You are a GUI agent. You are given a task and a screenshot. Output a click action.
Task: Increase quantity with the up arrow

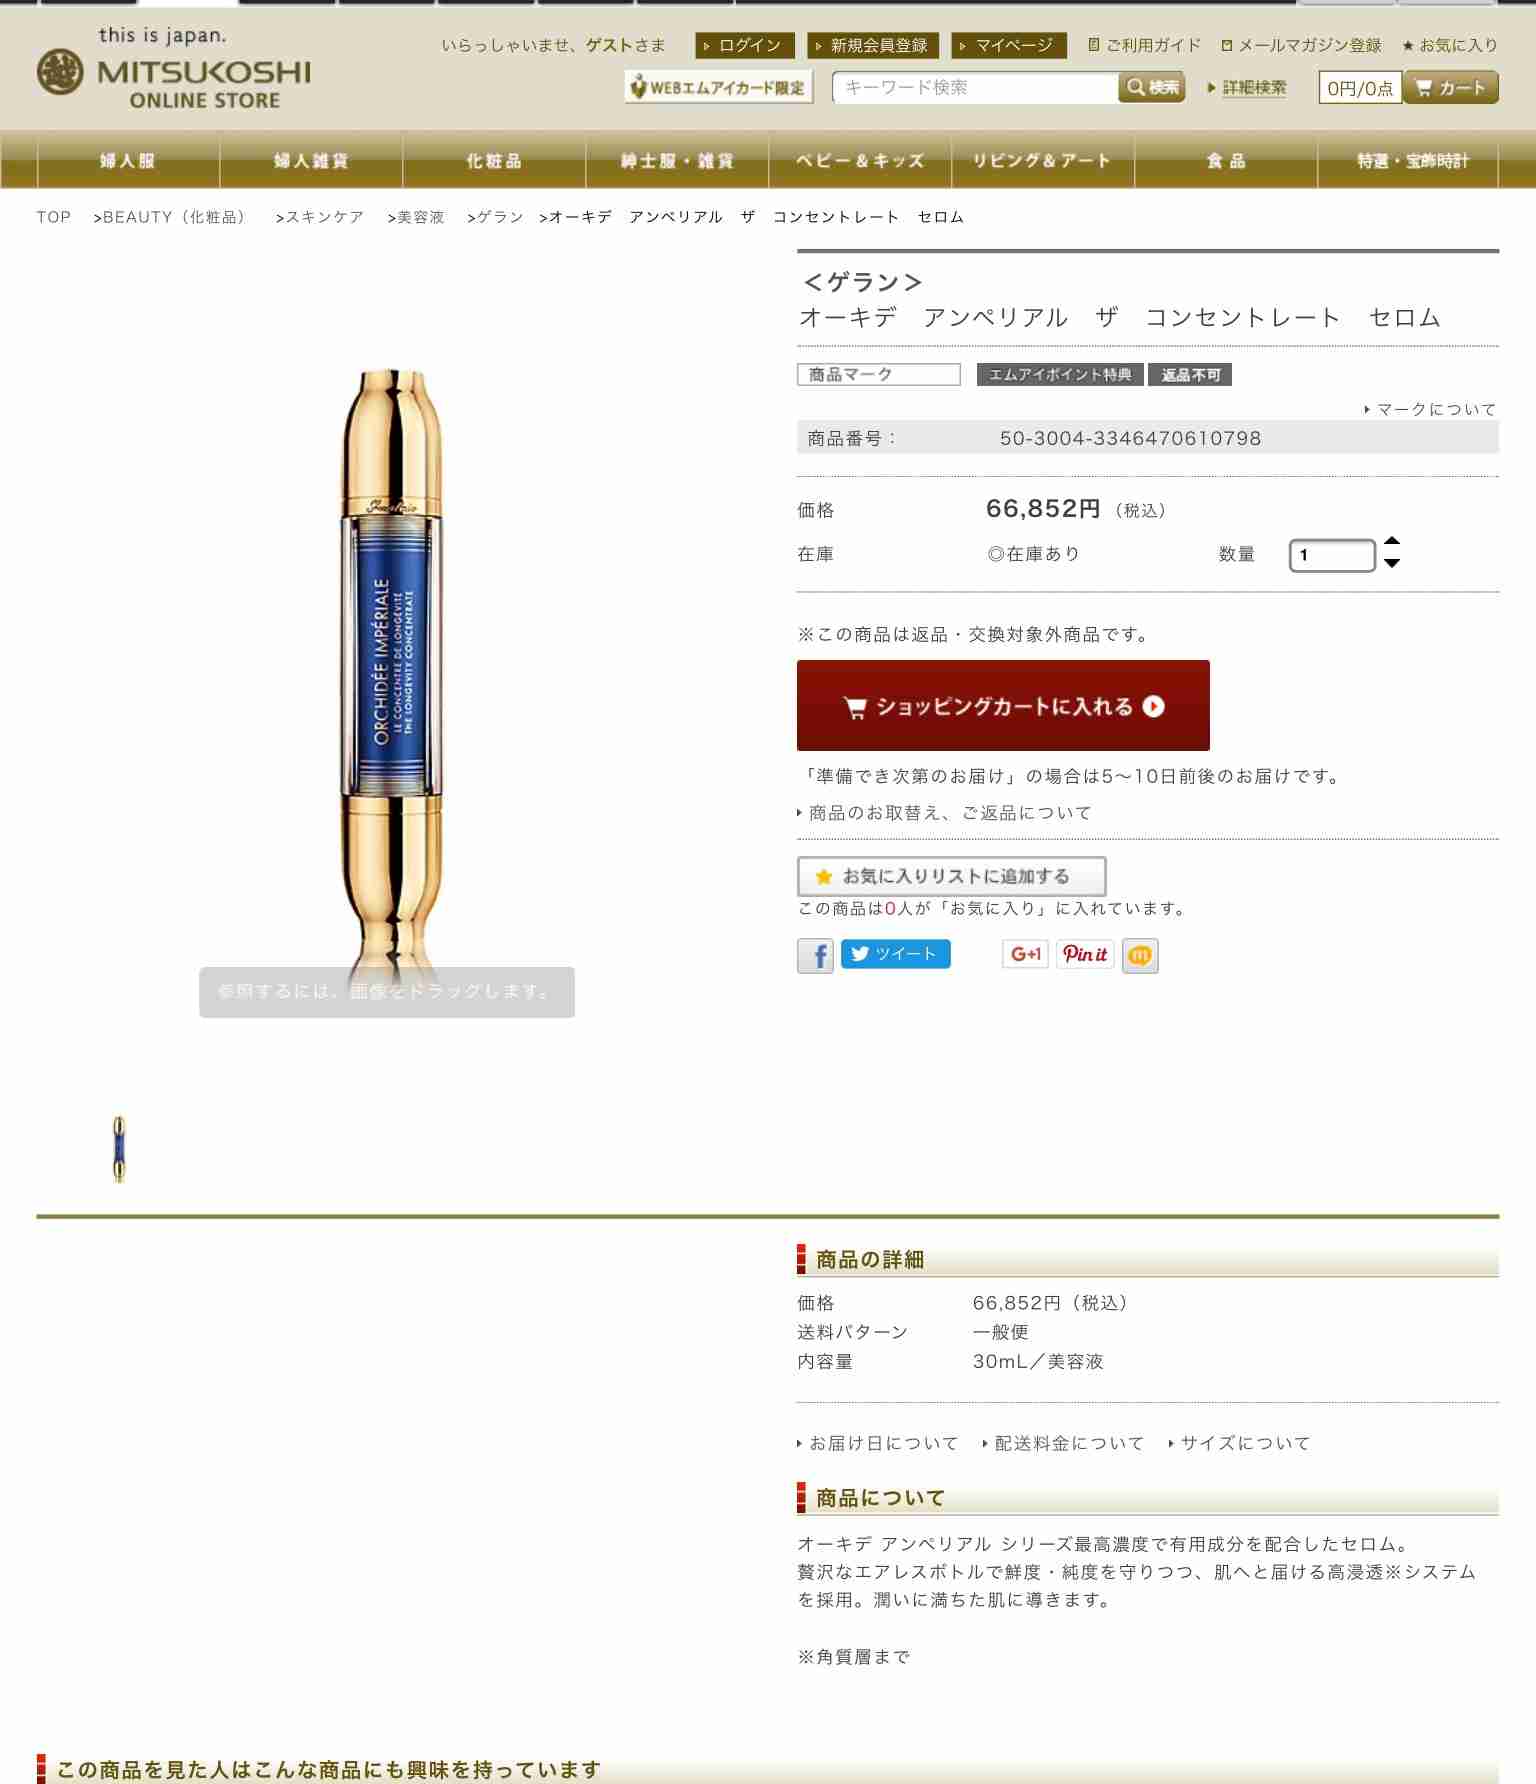pos(1392,542)
